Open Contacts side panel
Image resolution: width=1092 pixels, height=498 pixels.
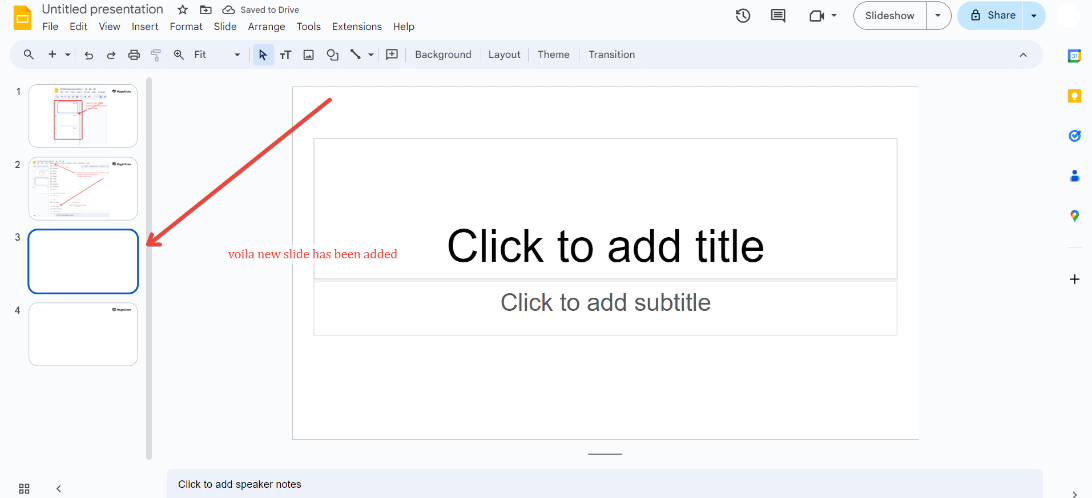tap(1075, 176)
